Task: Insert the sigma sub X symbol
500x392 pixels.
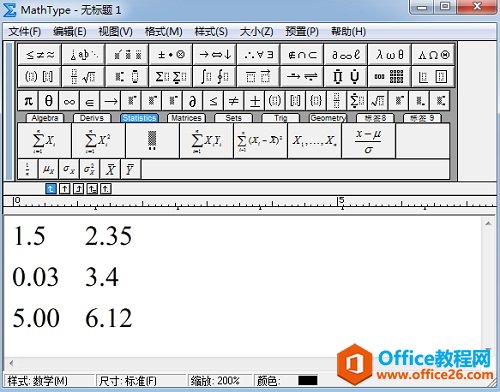Action: (x=69, y=169)
